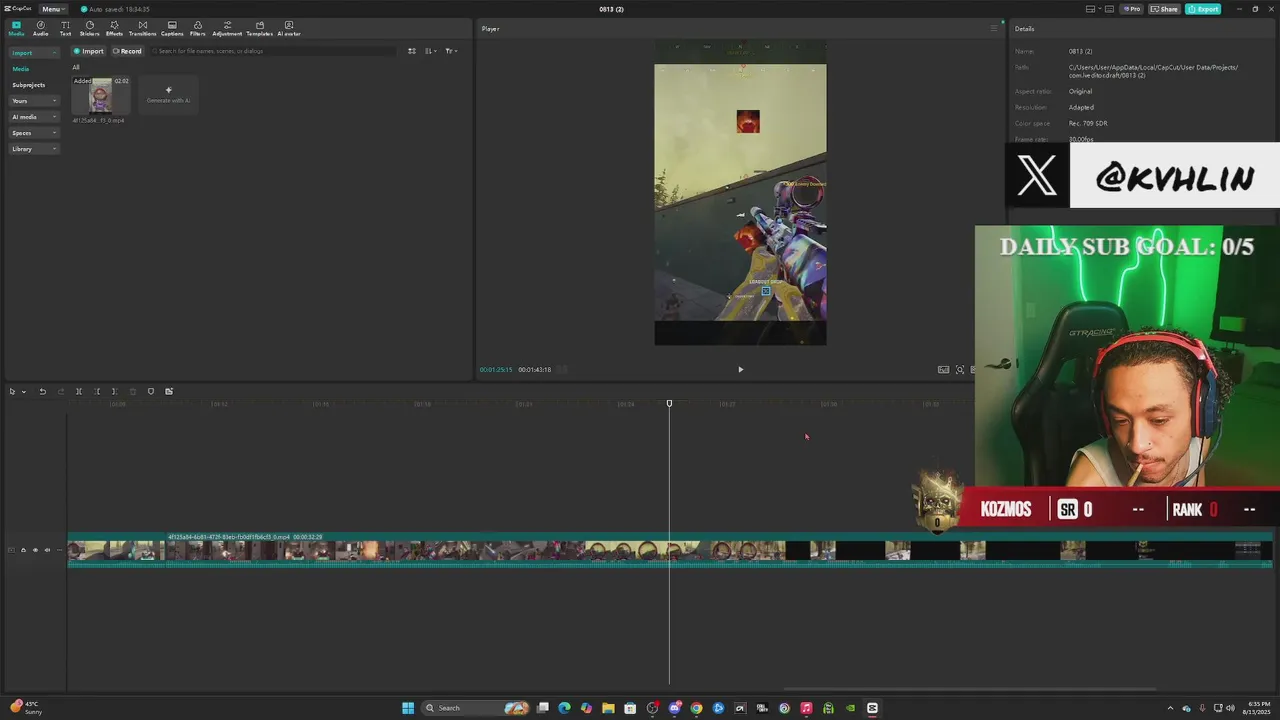1280x720 pixels.
Task: Expand the AI media sidebar section
Action: point(34,117)
